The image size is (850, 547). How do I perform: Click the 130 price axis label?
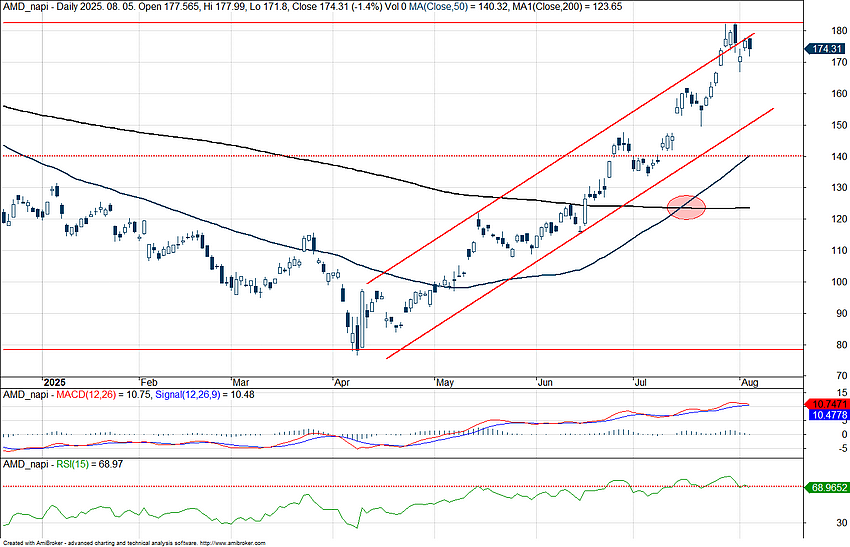(x=839, y=187)
